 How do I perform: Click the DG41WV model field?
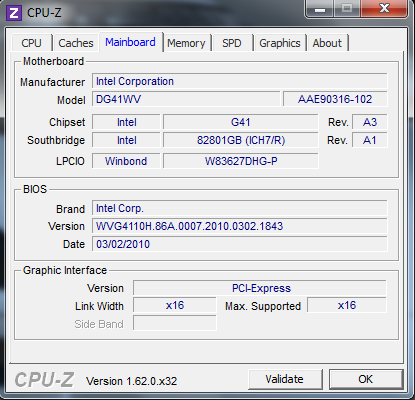[x=186, y=99]
